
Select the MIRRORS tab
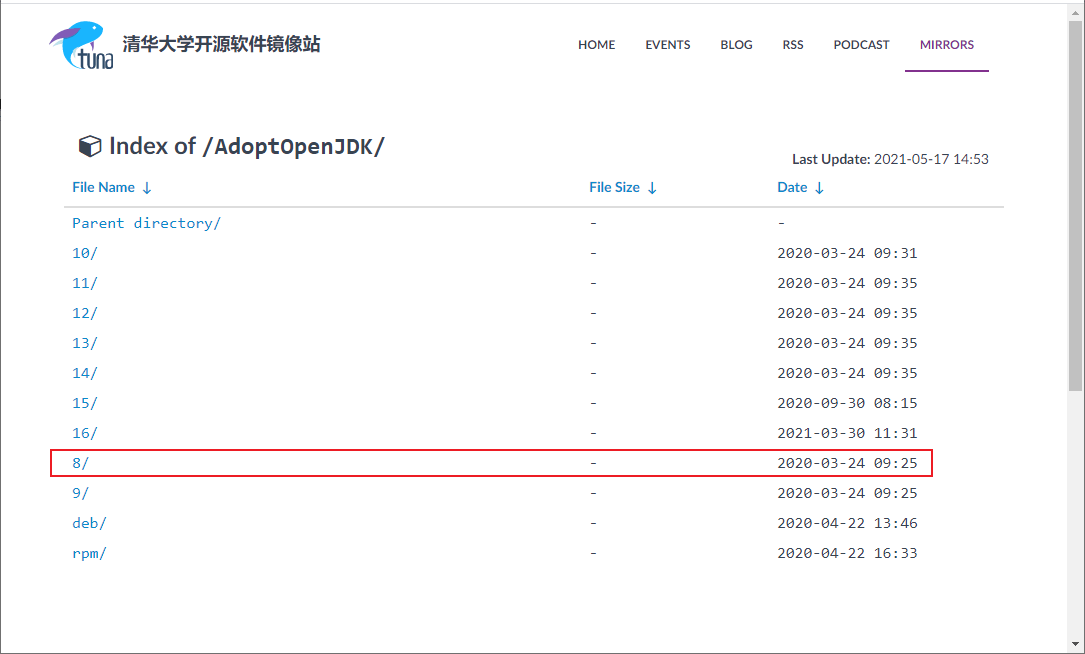(946, 45)
